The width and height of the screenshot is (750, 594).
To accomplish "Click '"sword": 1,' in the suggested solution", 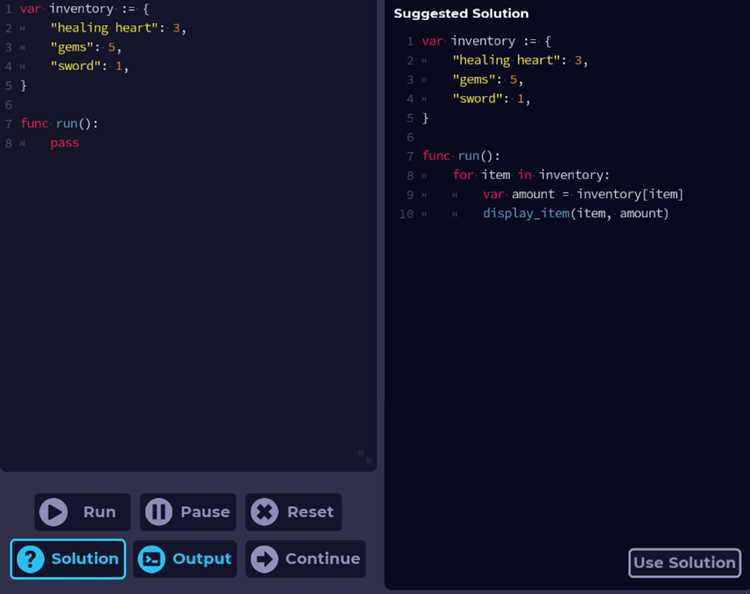I will [491, 99].
